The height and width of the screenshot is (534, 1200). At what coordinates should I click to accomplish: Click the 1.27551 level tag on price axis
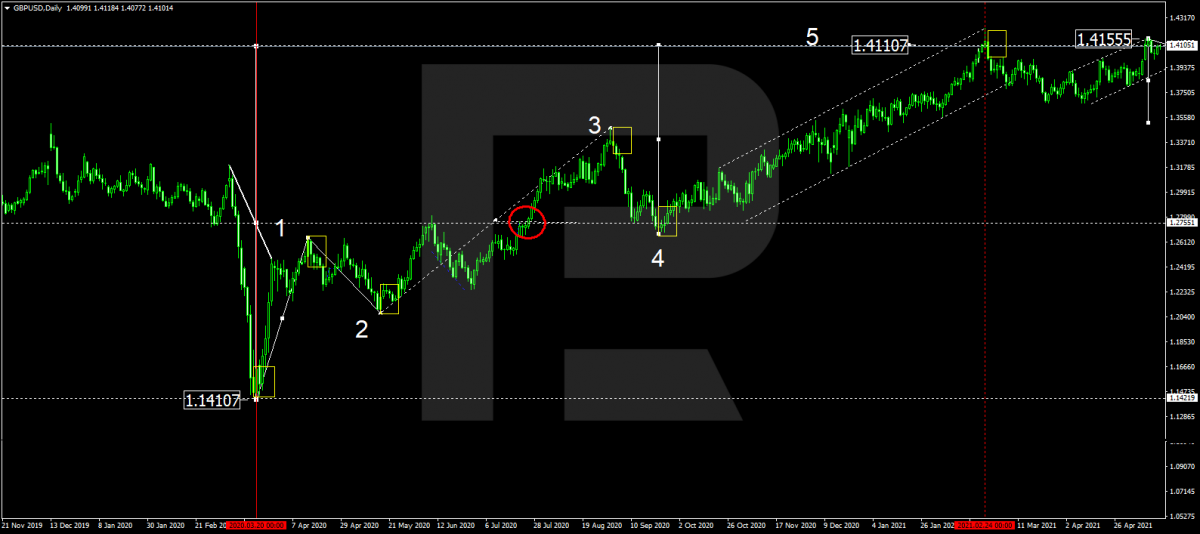click(1183, 222)
